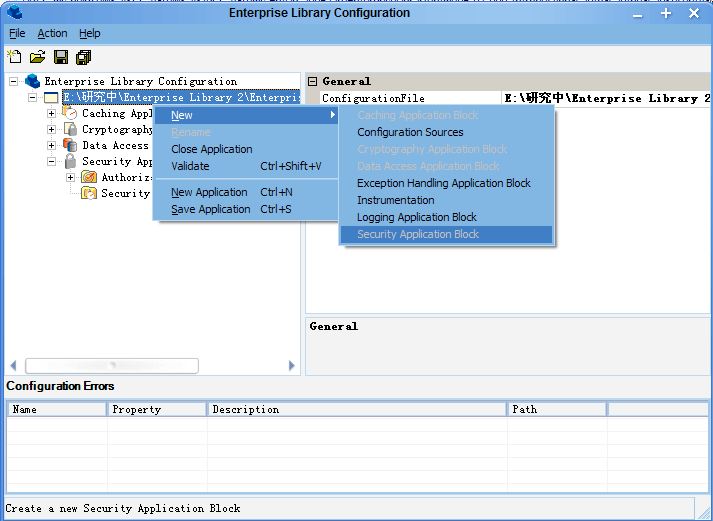Image resolution: width=713 pixels, height=521 pixels.
Task: Click the Security Caches node icon
Action: 89,193
